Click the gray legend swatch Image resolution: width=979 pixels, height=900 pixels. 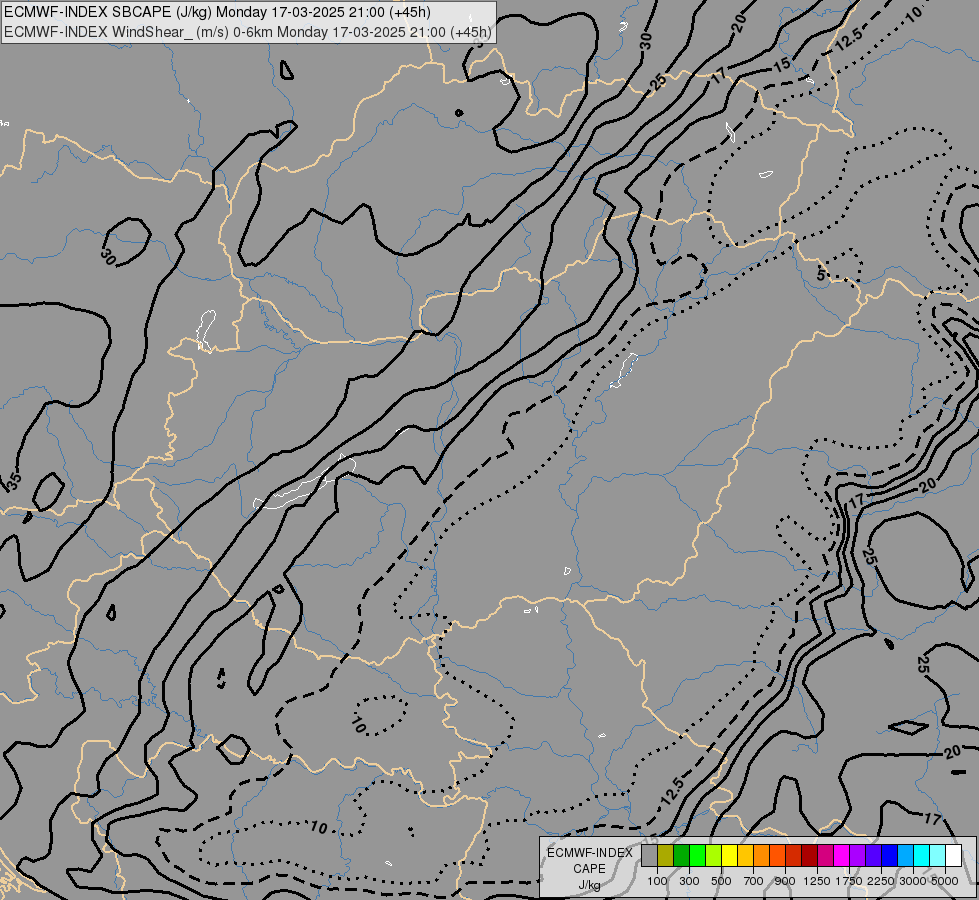coord(649,856)
